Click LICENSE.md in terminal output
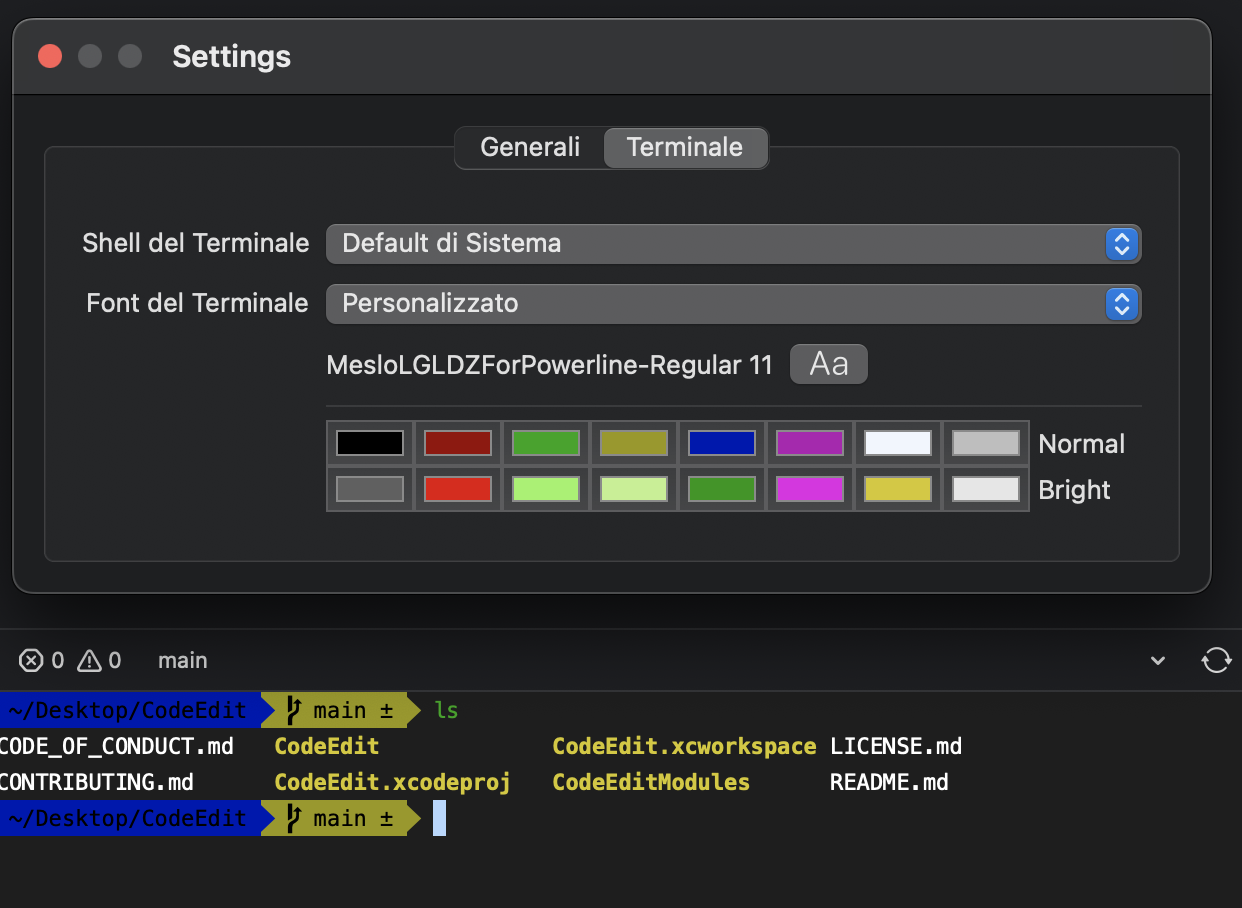Viewport: 1242px width, 908px height. click(x=896, y=746)
